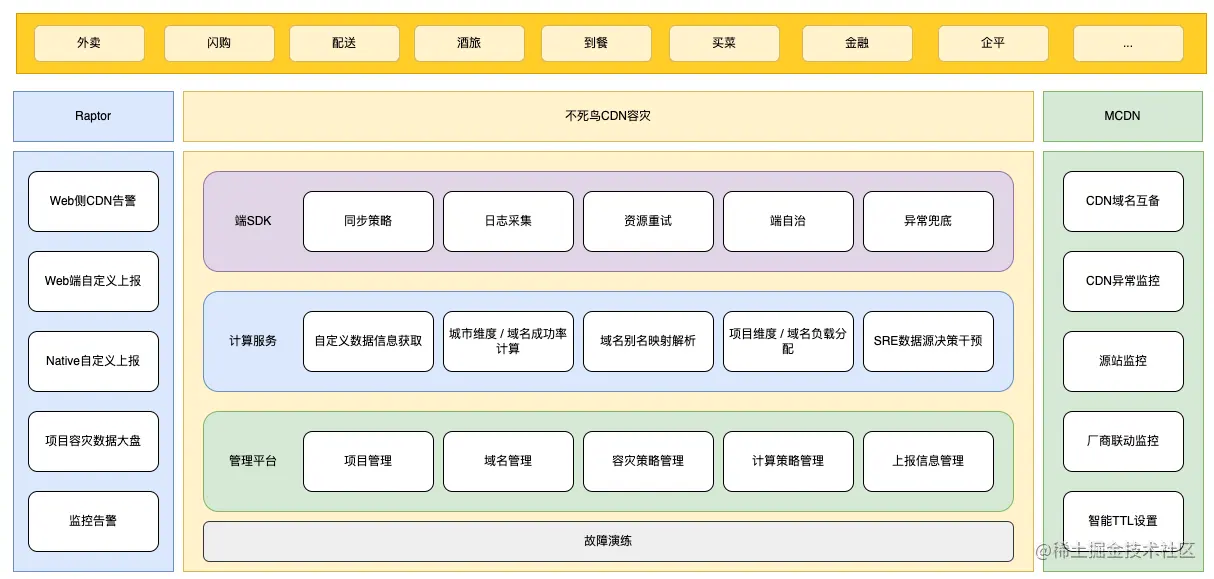Click the 计算策略管理 box
Viewport: 1214px width, 579px height.
click(x=788, y=461)
